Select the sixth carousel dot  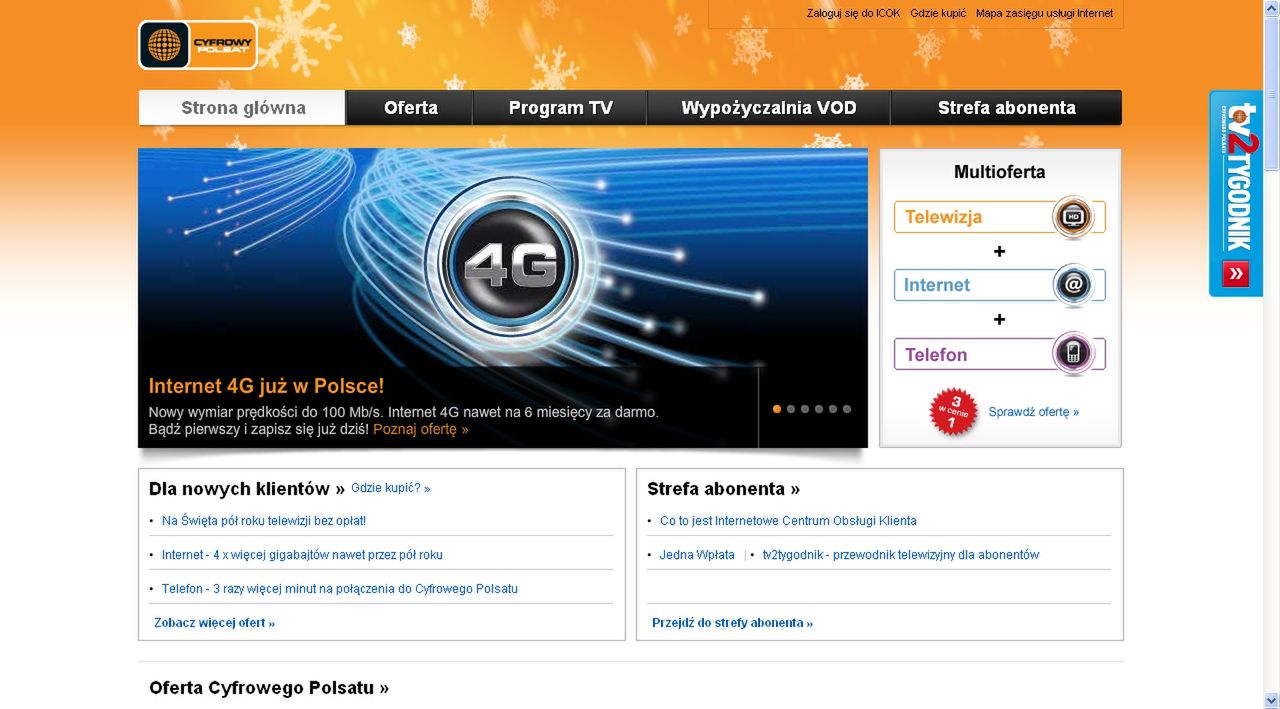click(847, 409)
